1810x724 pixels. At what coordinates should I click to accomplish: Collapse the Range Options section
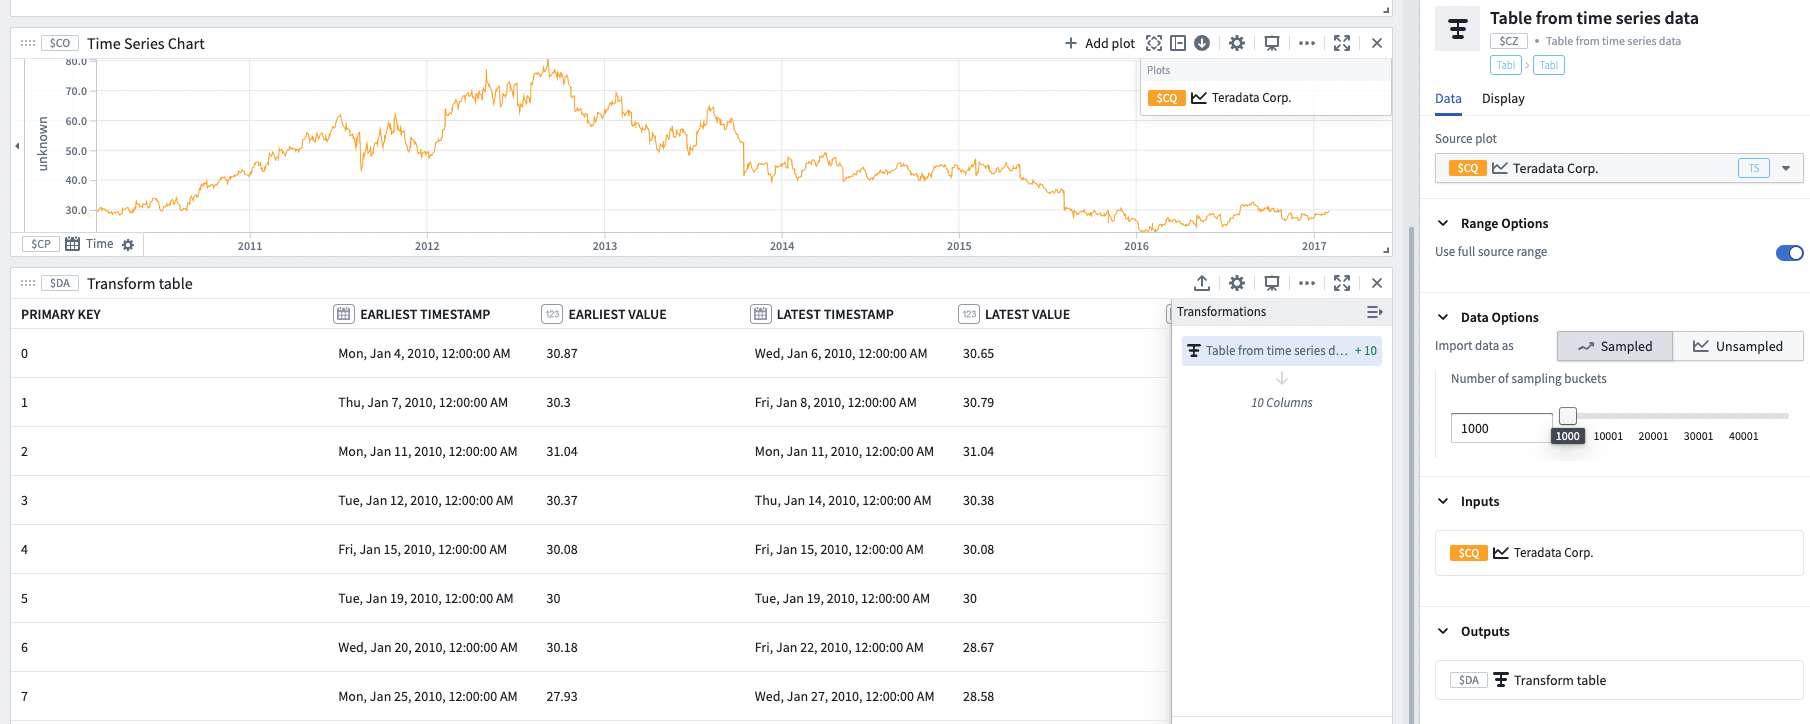[1443, 223]
